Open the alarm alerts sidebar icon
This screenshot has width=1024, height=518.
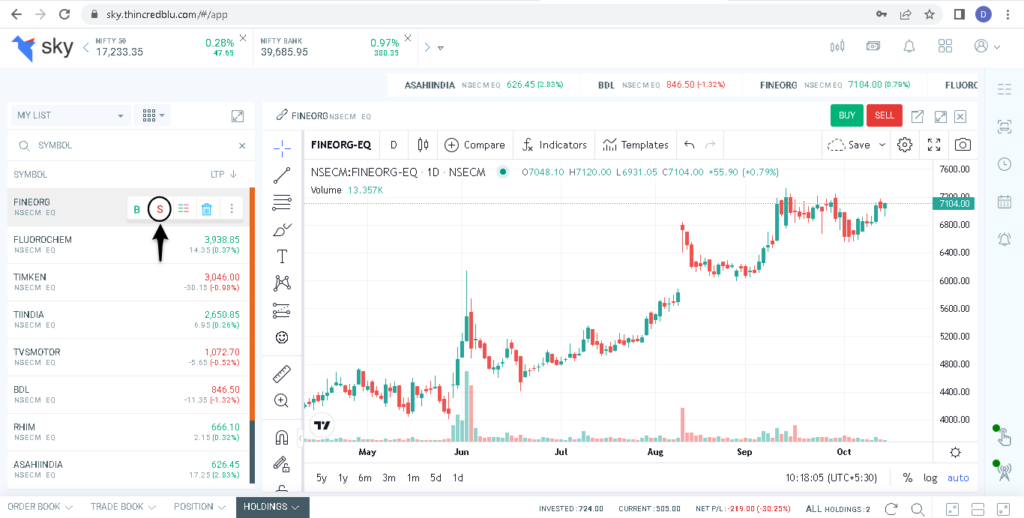1004,239
